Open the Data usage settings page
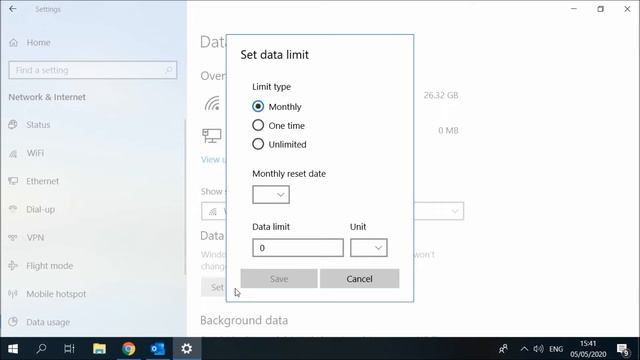 coord(48,322)
